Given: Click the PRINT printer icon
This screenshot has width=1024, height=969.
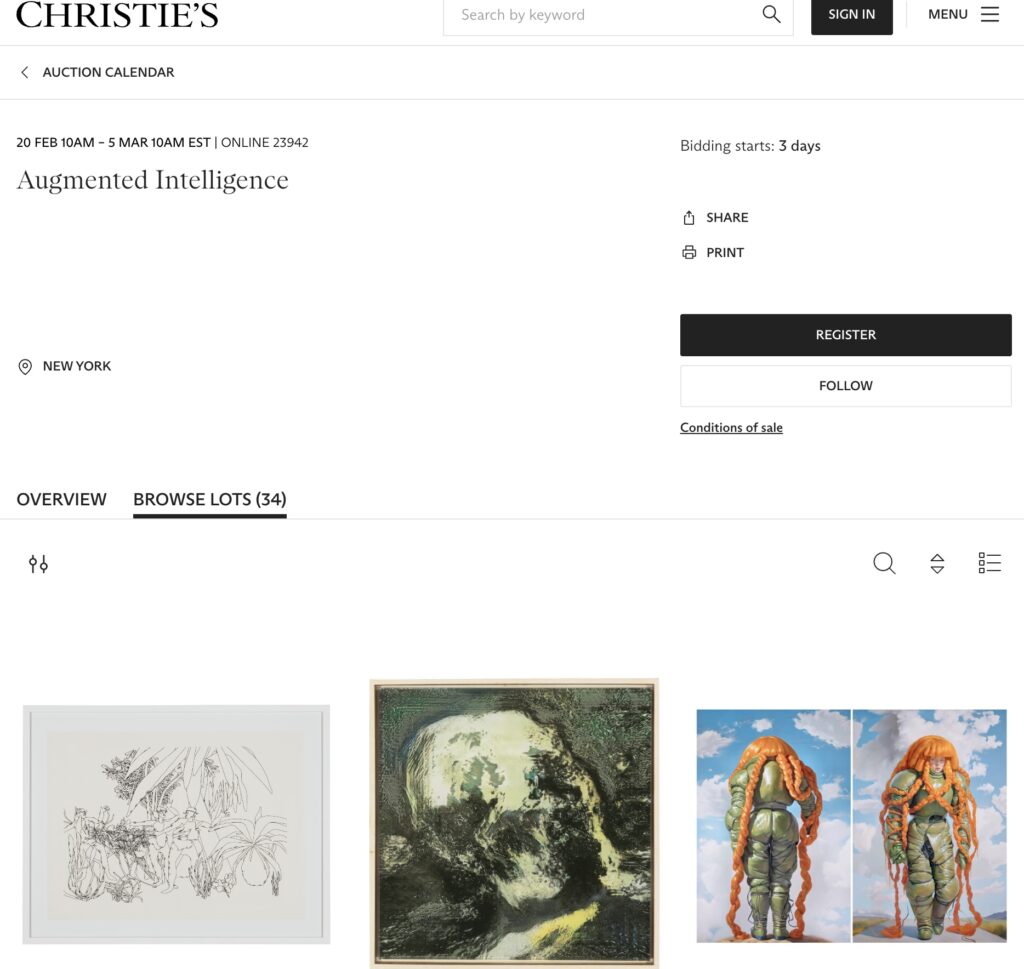Looking at the screenshot, I should [689, 252].
